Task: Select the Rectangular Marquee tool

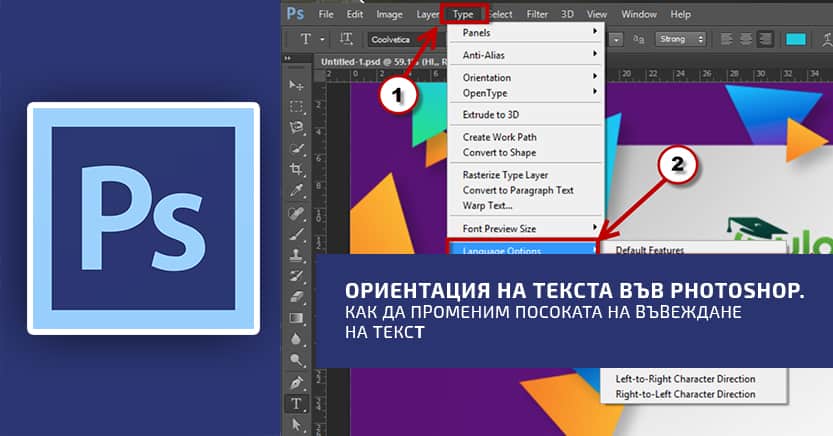Action: tap(296, 106)
